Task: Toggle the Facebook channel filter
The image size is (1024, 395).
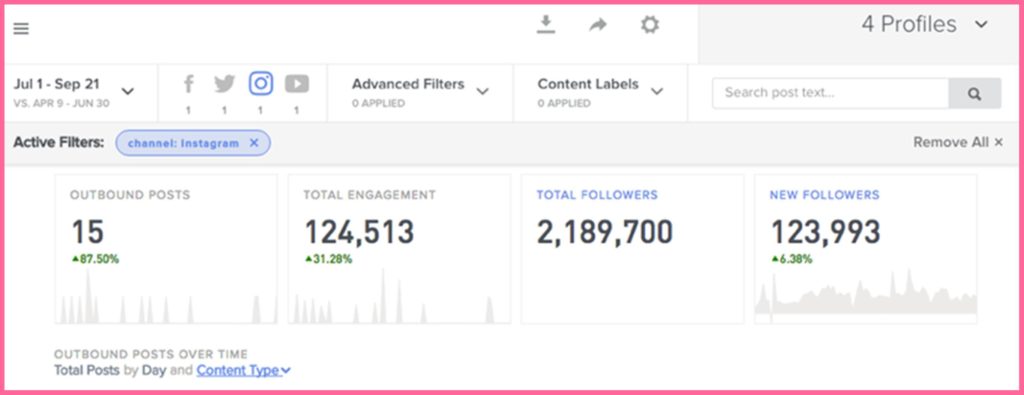Action: 189,84
